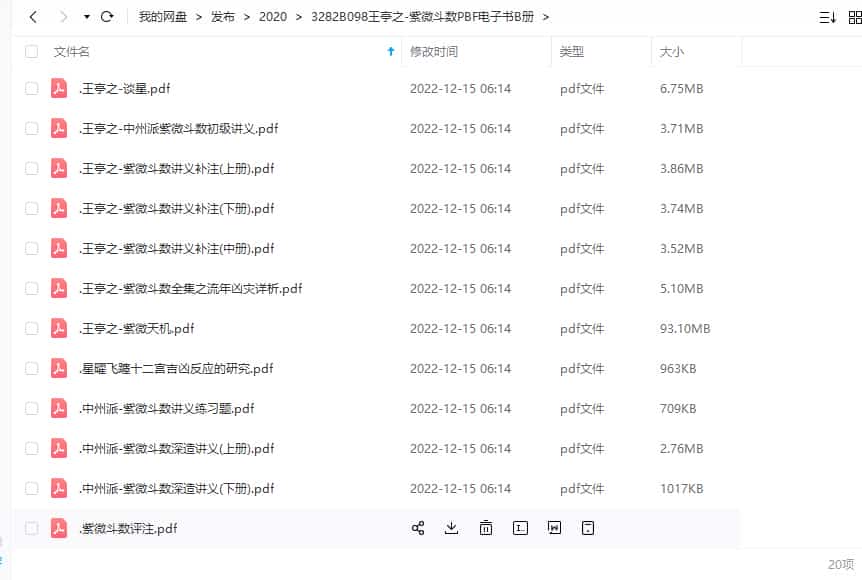Screen dimensions: 862x580
Task: Click the refresh icon in the navigation bar
Action: pyautogui.click(x=108, y=17)
